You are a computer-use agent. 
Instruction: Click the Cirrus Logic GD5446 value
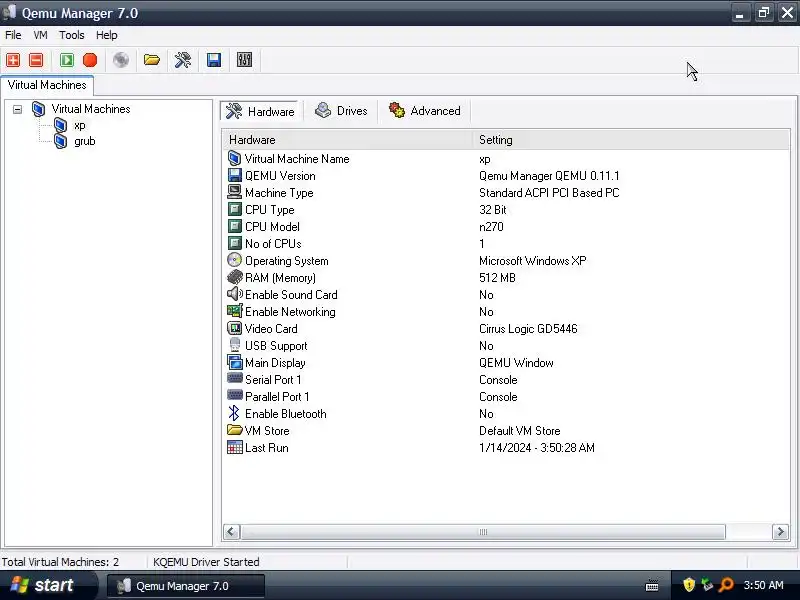coord(528,329)
